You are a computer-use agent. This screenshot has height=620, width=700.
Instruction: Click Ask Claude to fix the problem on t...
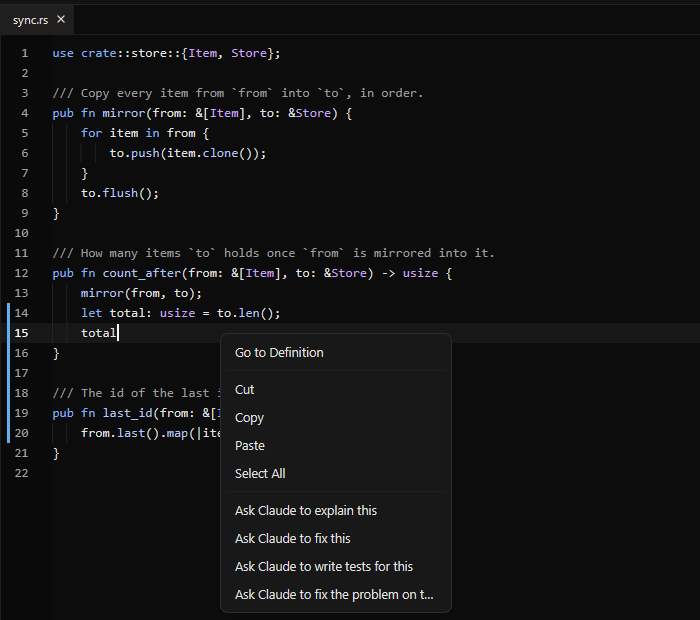point(336,595)
